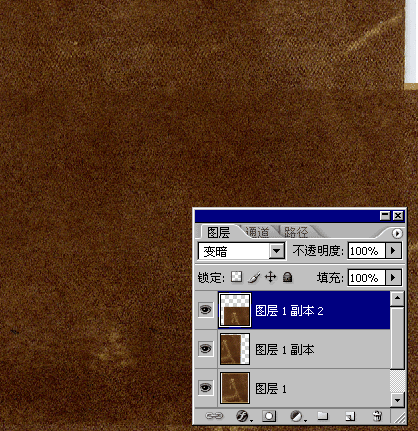Click the delete layer trash icon

click(x=377, y=416)
